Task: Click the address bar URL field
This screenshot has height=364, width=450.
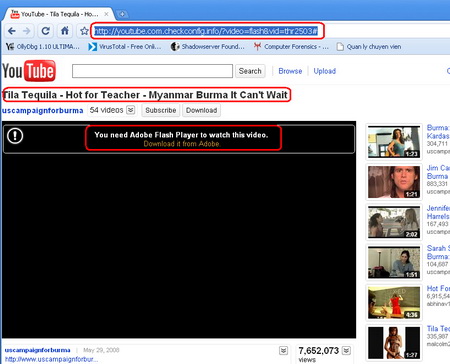Action: pyautogui.click(x=206, y=31)
